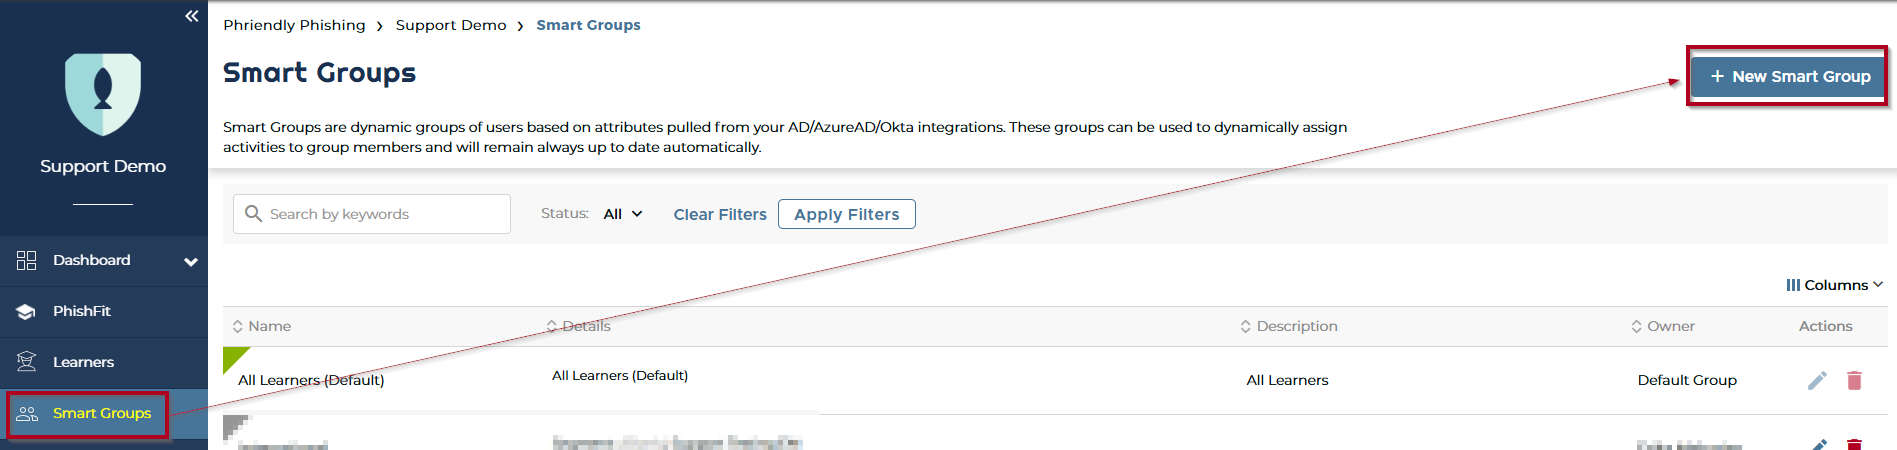Click the Clear Filters link
The height and width of the screenshot is (450, 1897).
pyautogui.click(x=720, y=214)
